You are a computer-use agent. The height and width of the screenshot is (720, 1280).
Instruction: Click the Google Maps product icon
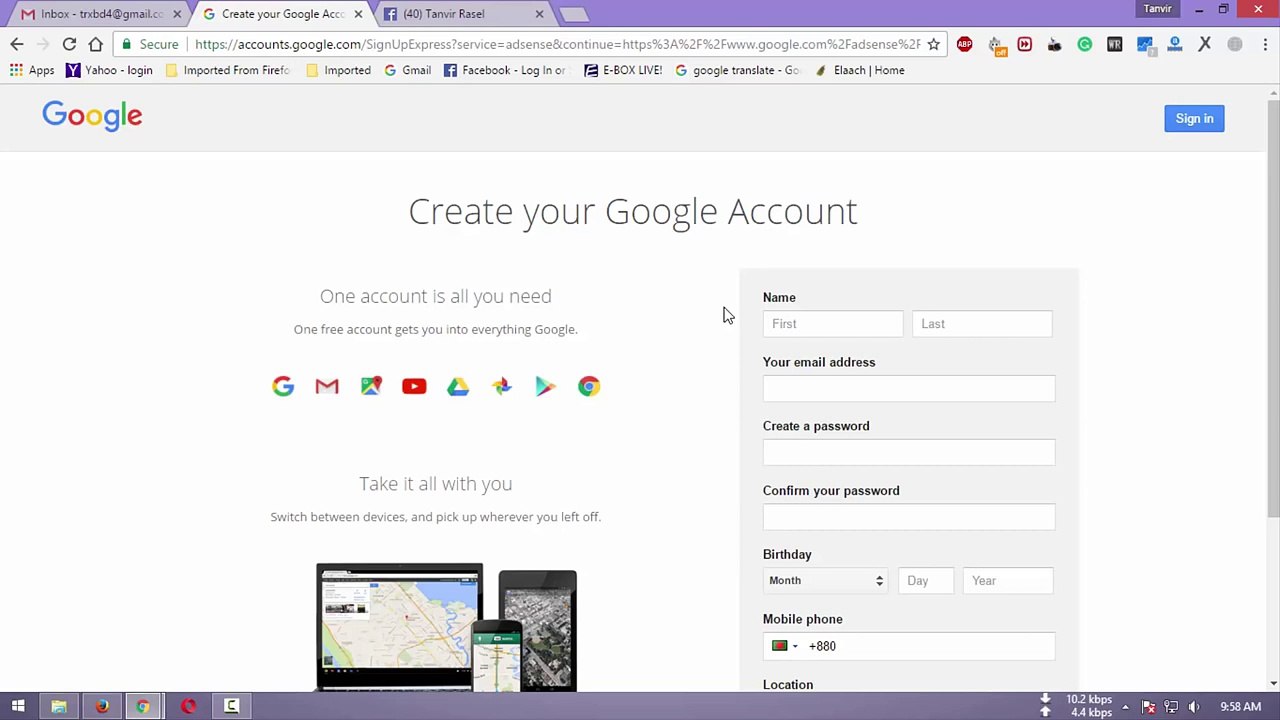[x=371, y=386]
